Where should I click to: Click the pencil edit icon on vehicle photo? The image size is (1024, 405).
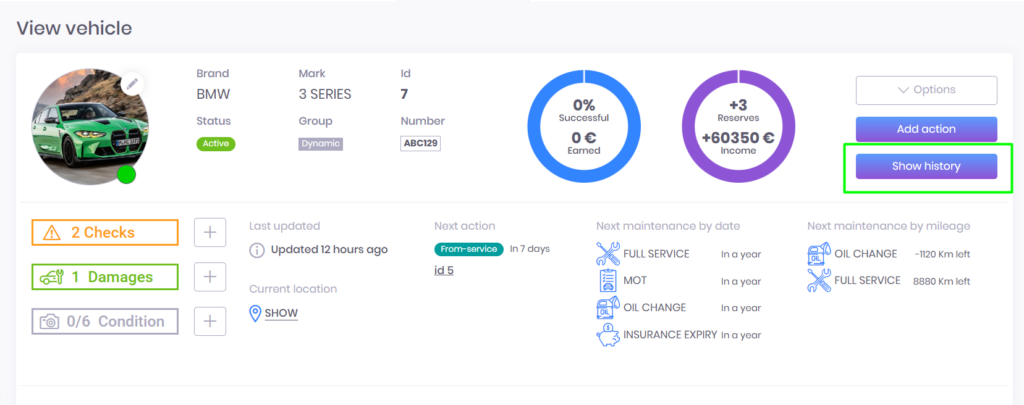[133, 84]
